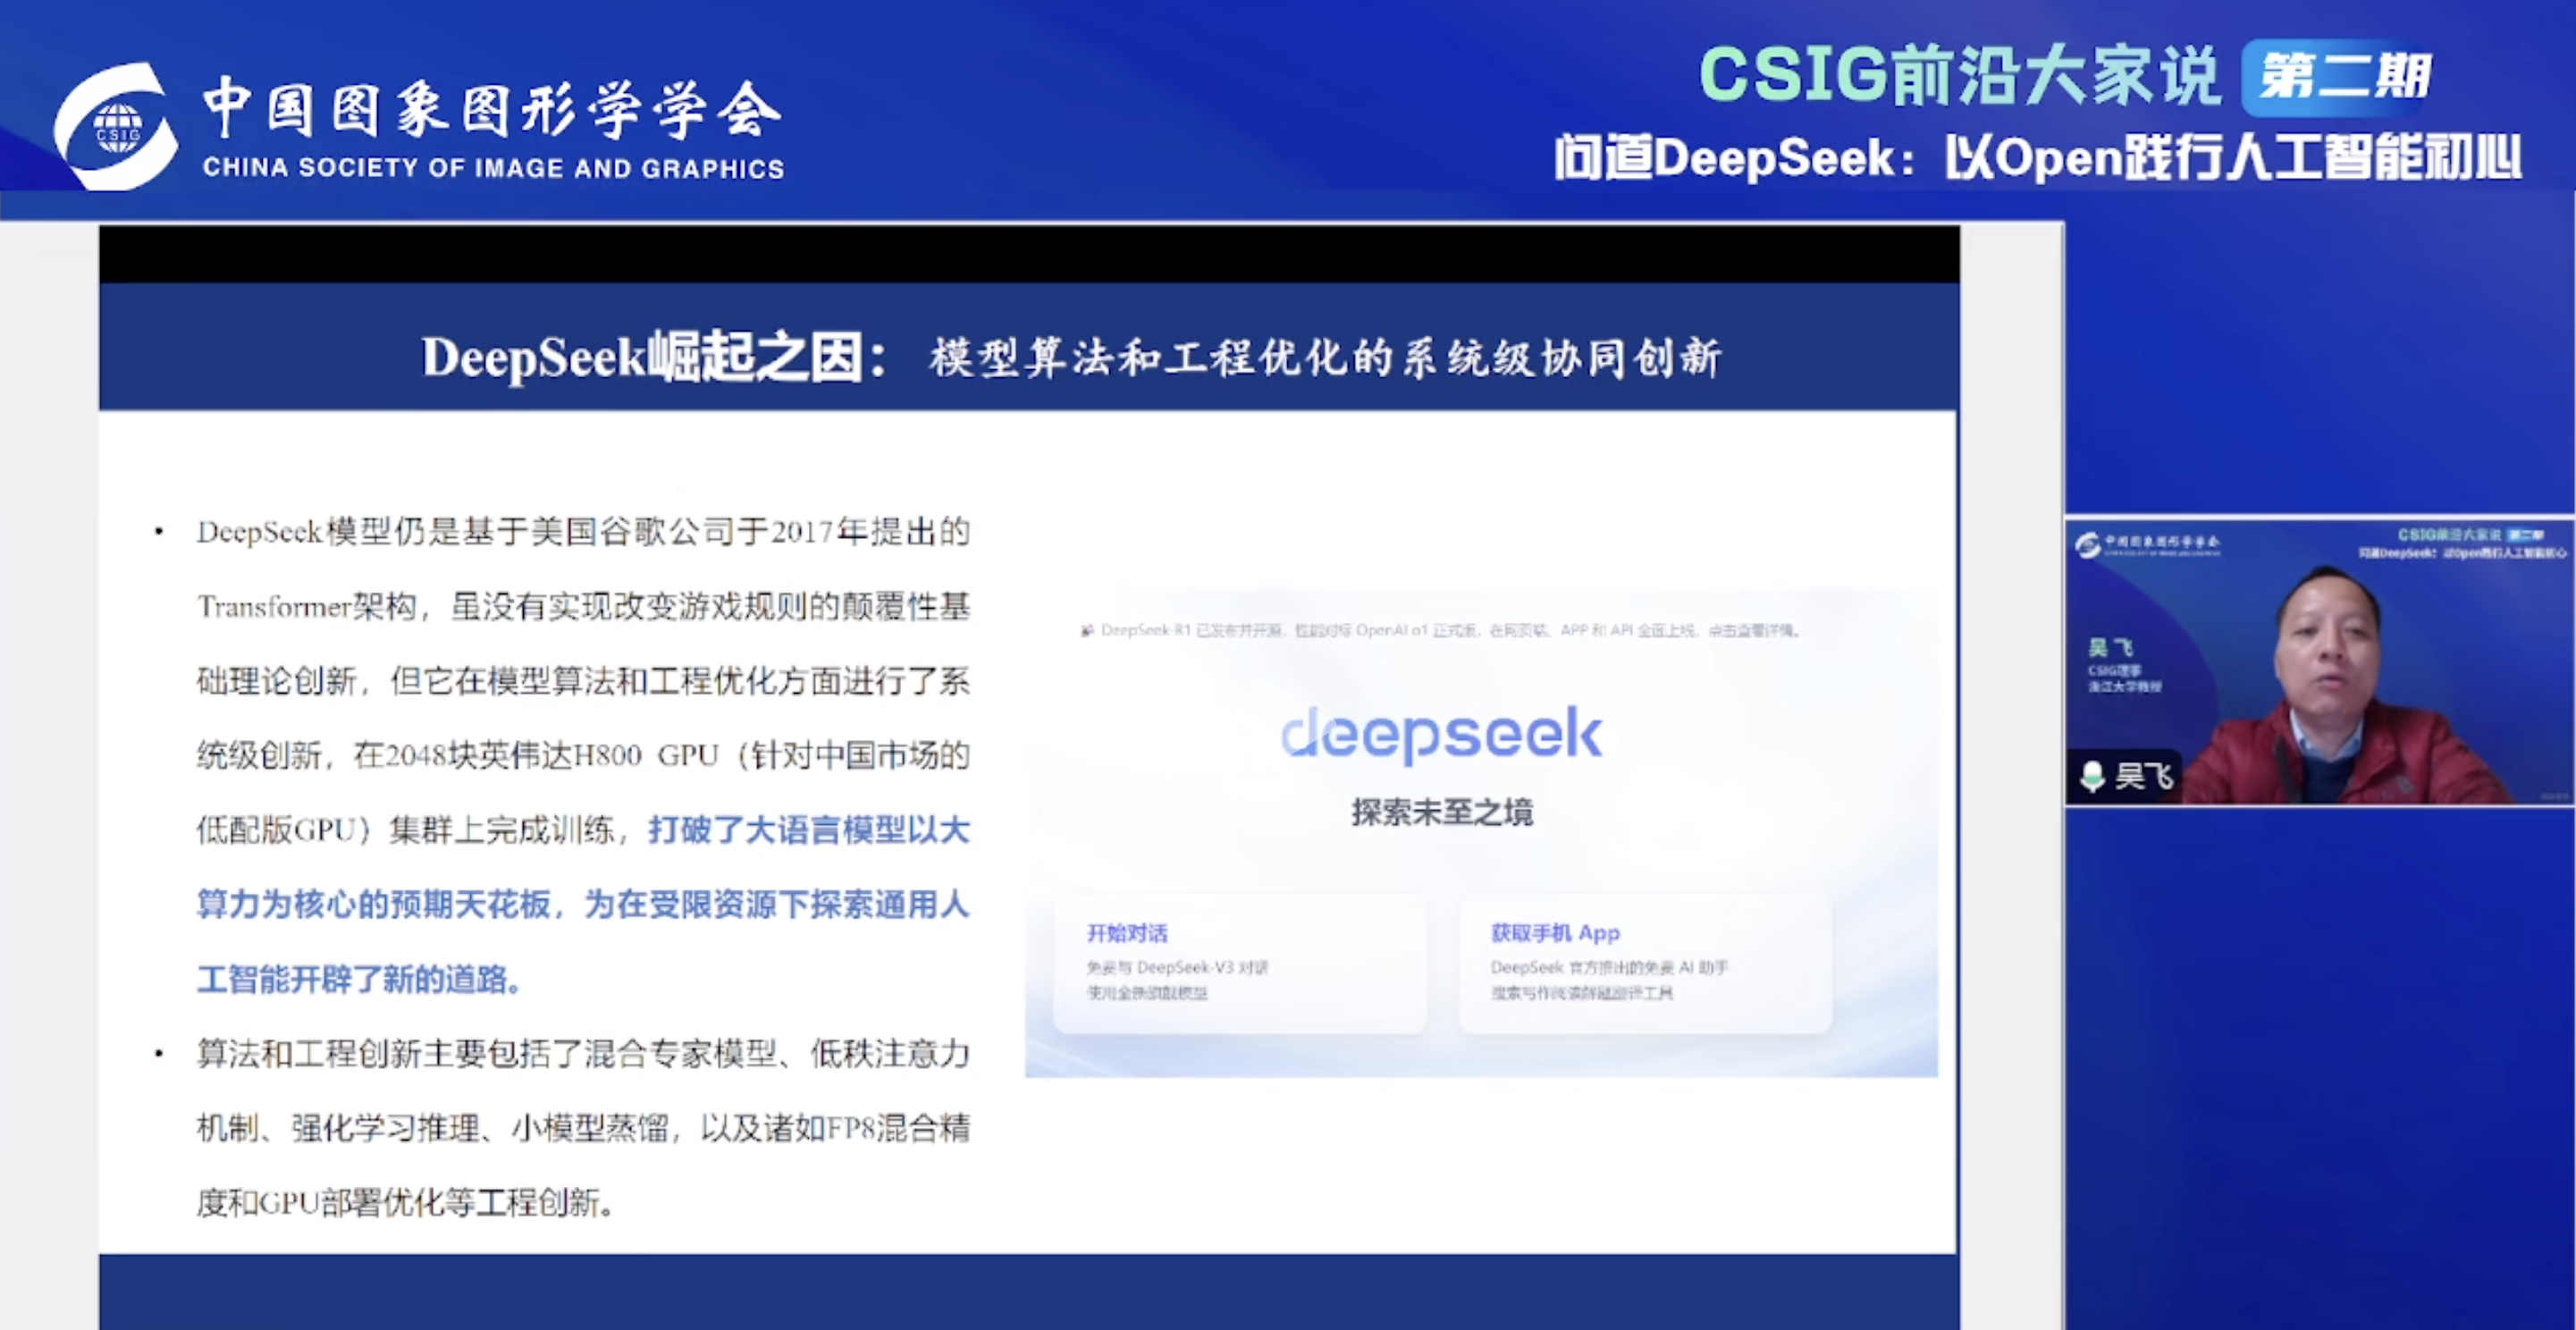This screenshot has height=1330, width=2576.
Task: Click line DeepSeek模型仍是基于美国谷歌公司于2017年提出的
Action: [x=583, y=532]
